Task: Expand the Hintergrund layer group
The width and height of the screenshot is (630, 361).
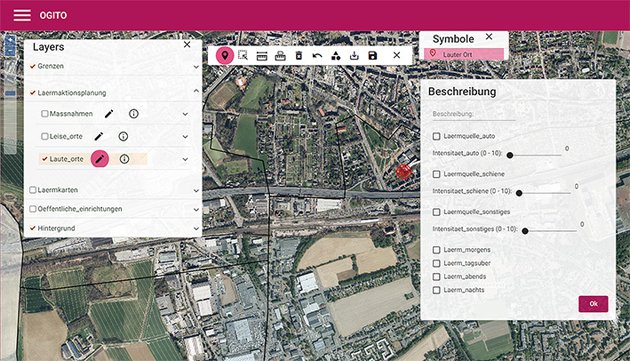Action: click(x=196, y=228)
